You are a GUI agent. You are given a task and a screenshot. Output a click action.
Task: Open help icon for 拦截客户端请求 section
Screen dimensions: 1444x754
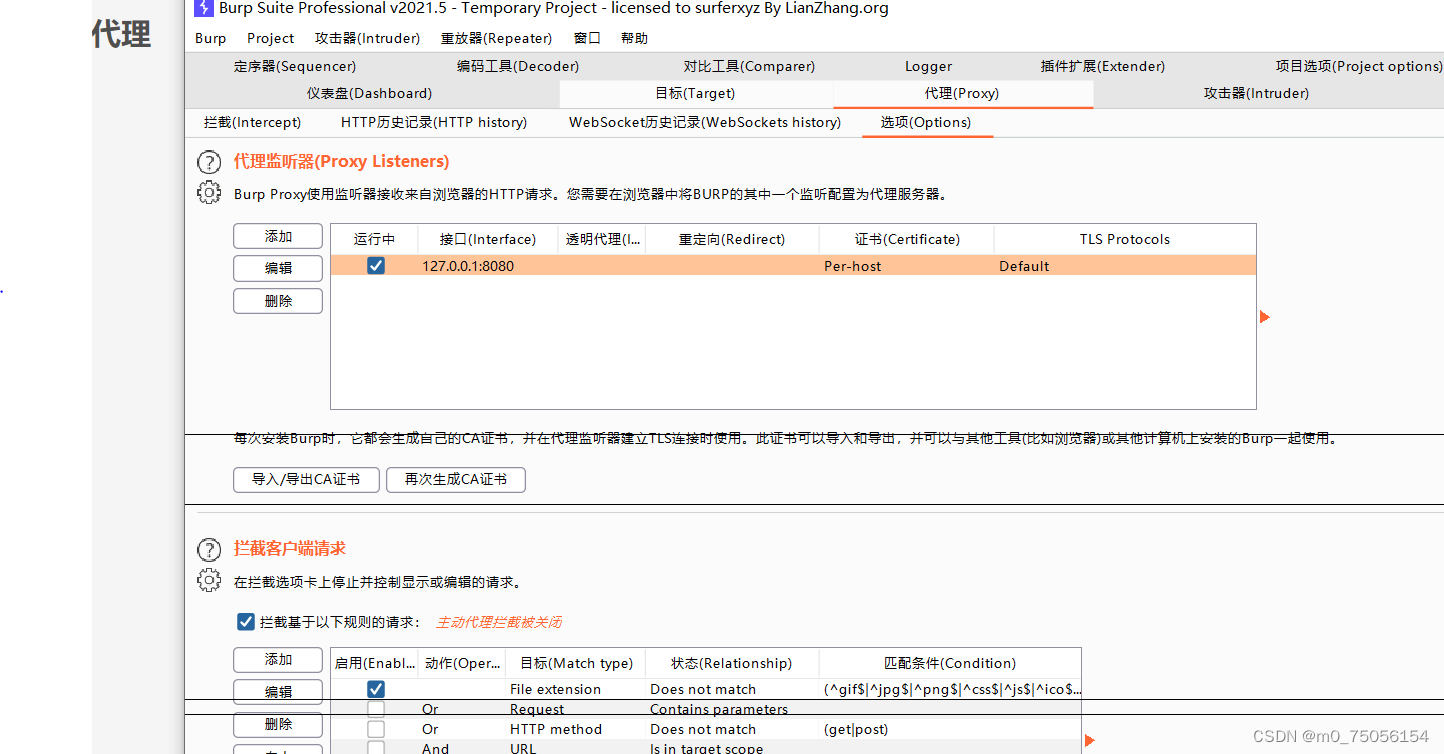[208, 549]
